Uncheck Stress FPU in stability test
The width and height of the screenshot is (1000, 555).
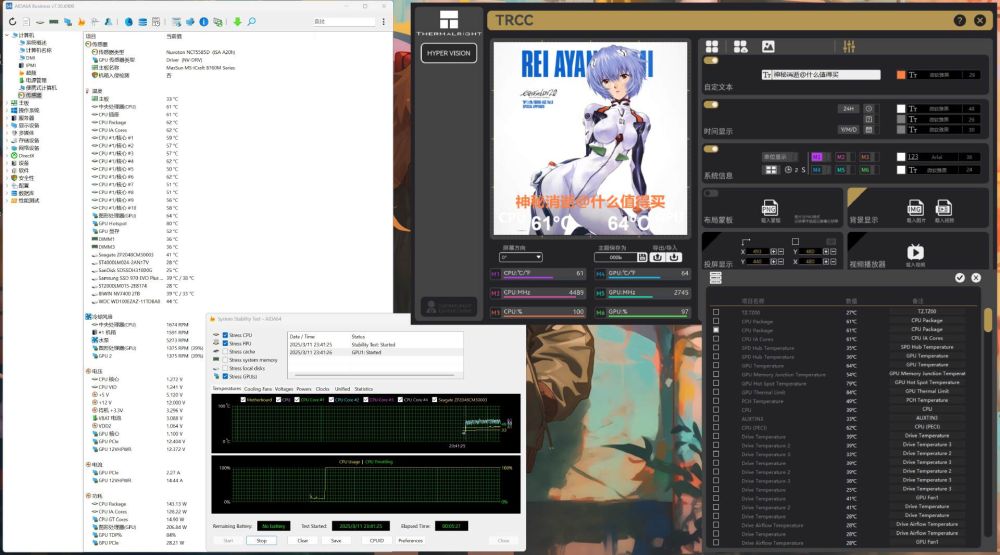(225, 343)
